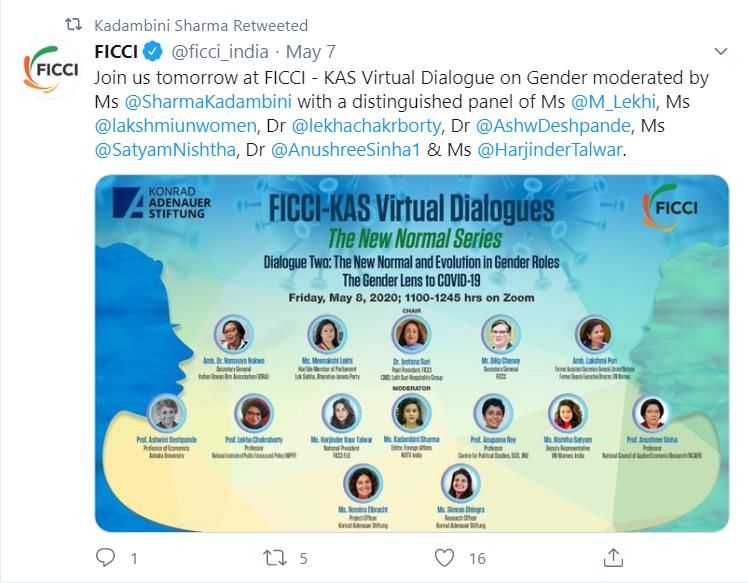This screenshot has width=748, height=583.
Task: Open Kadambini Sharma Retweeted link
Action: (x=201, y=25)
